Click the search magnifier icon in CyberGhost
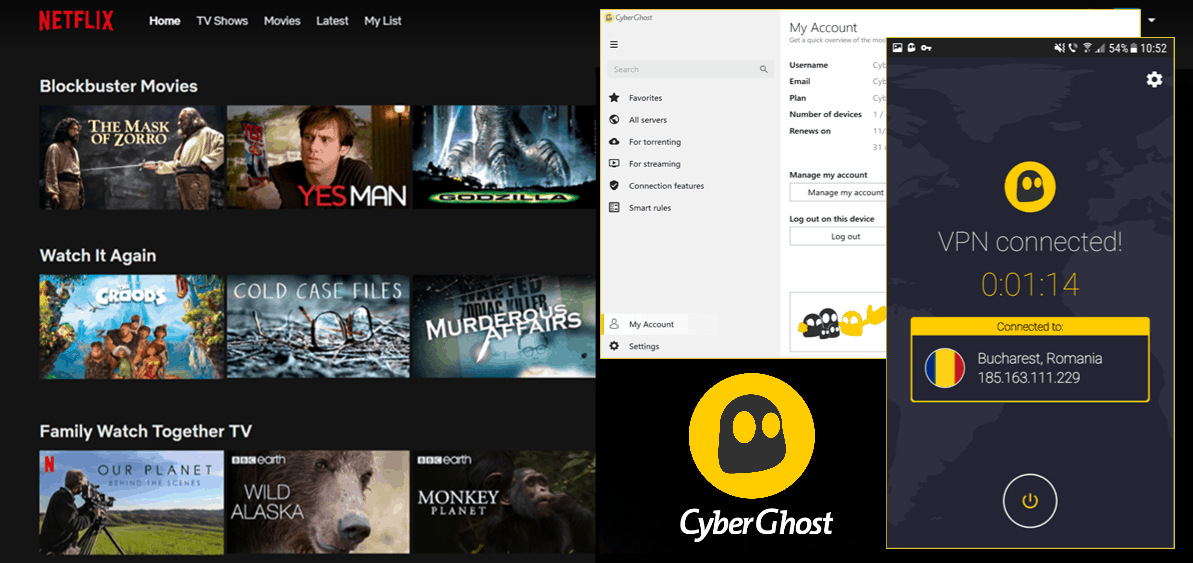 tap(764, 69)
